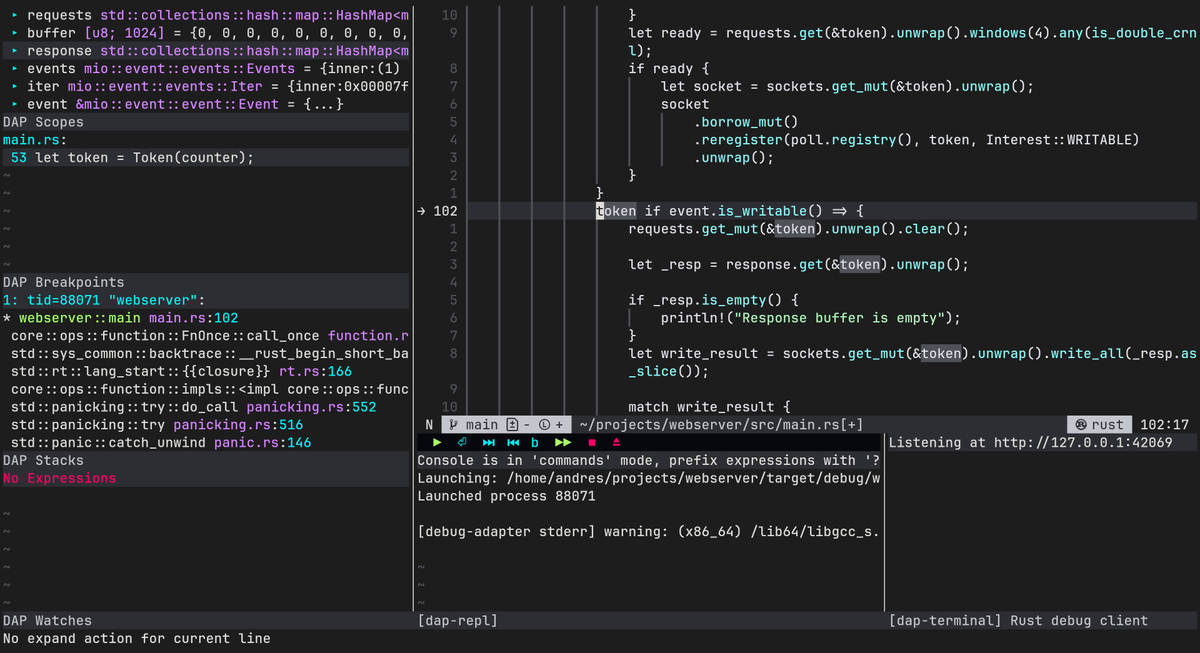Click the clock icon in statusline
The height and width of the screenshot is (653, 1200).
tap(544, 425)
